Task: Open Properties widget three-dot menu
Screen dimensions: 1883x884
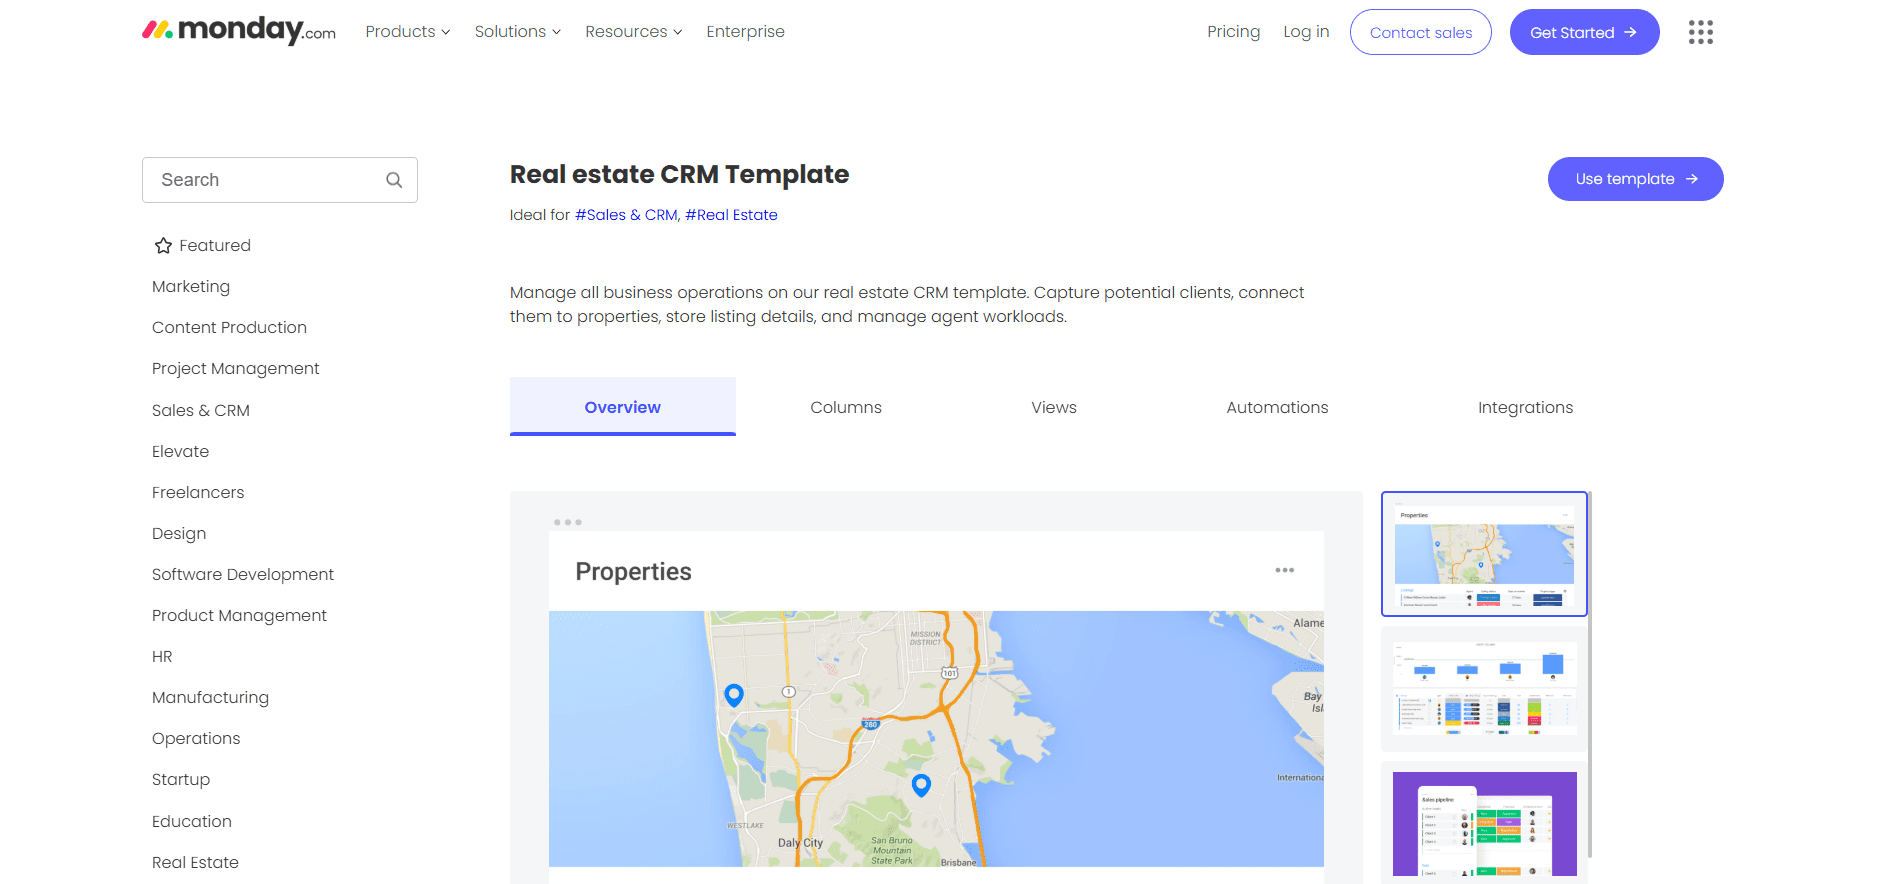Action: 1285,570
